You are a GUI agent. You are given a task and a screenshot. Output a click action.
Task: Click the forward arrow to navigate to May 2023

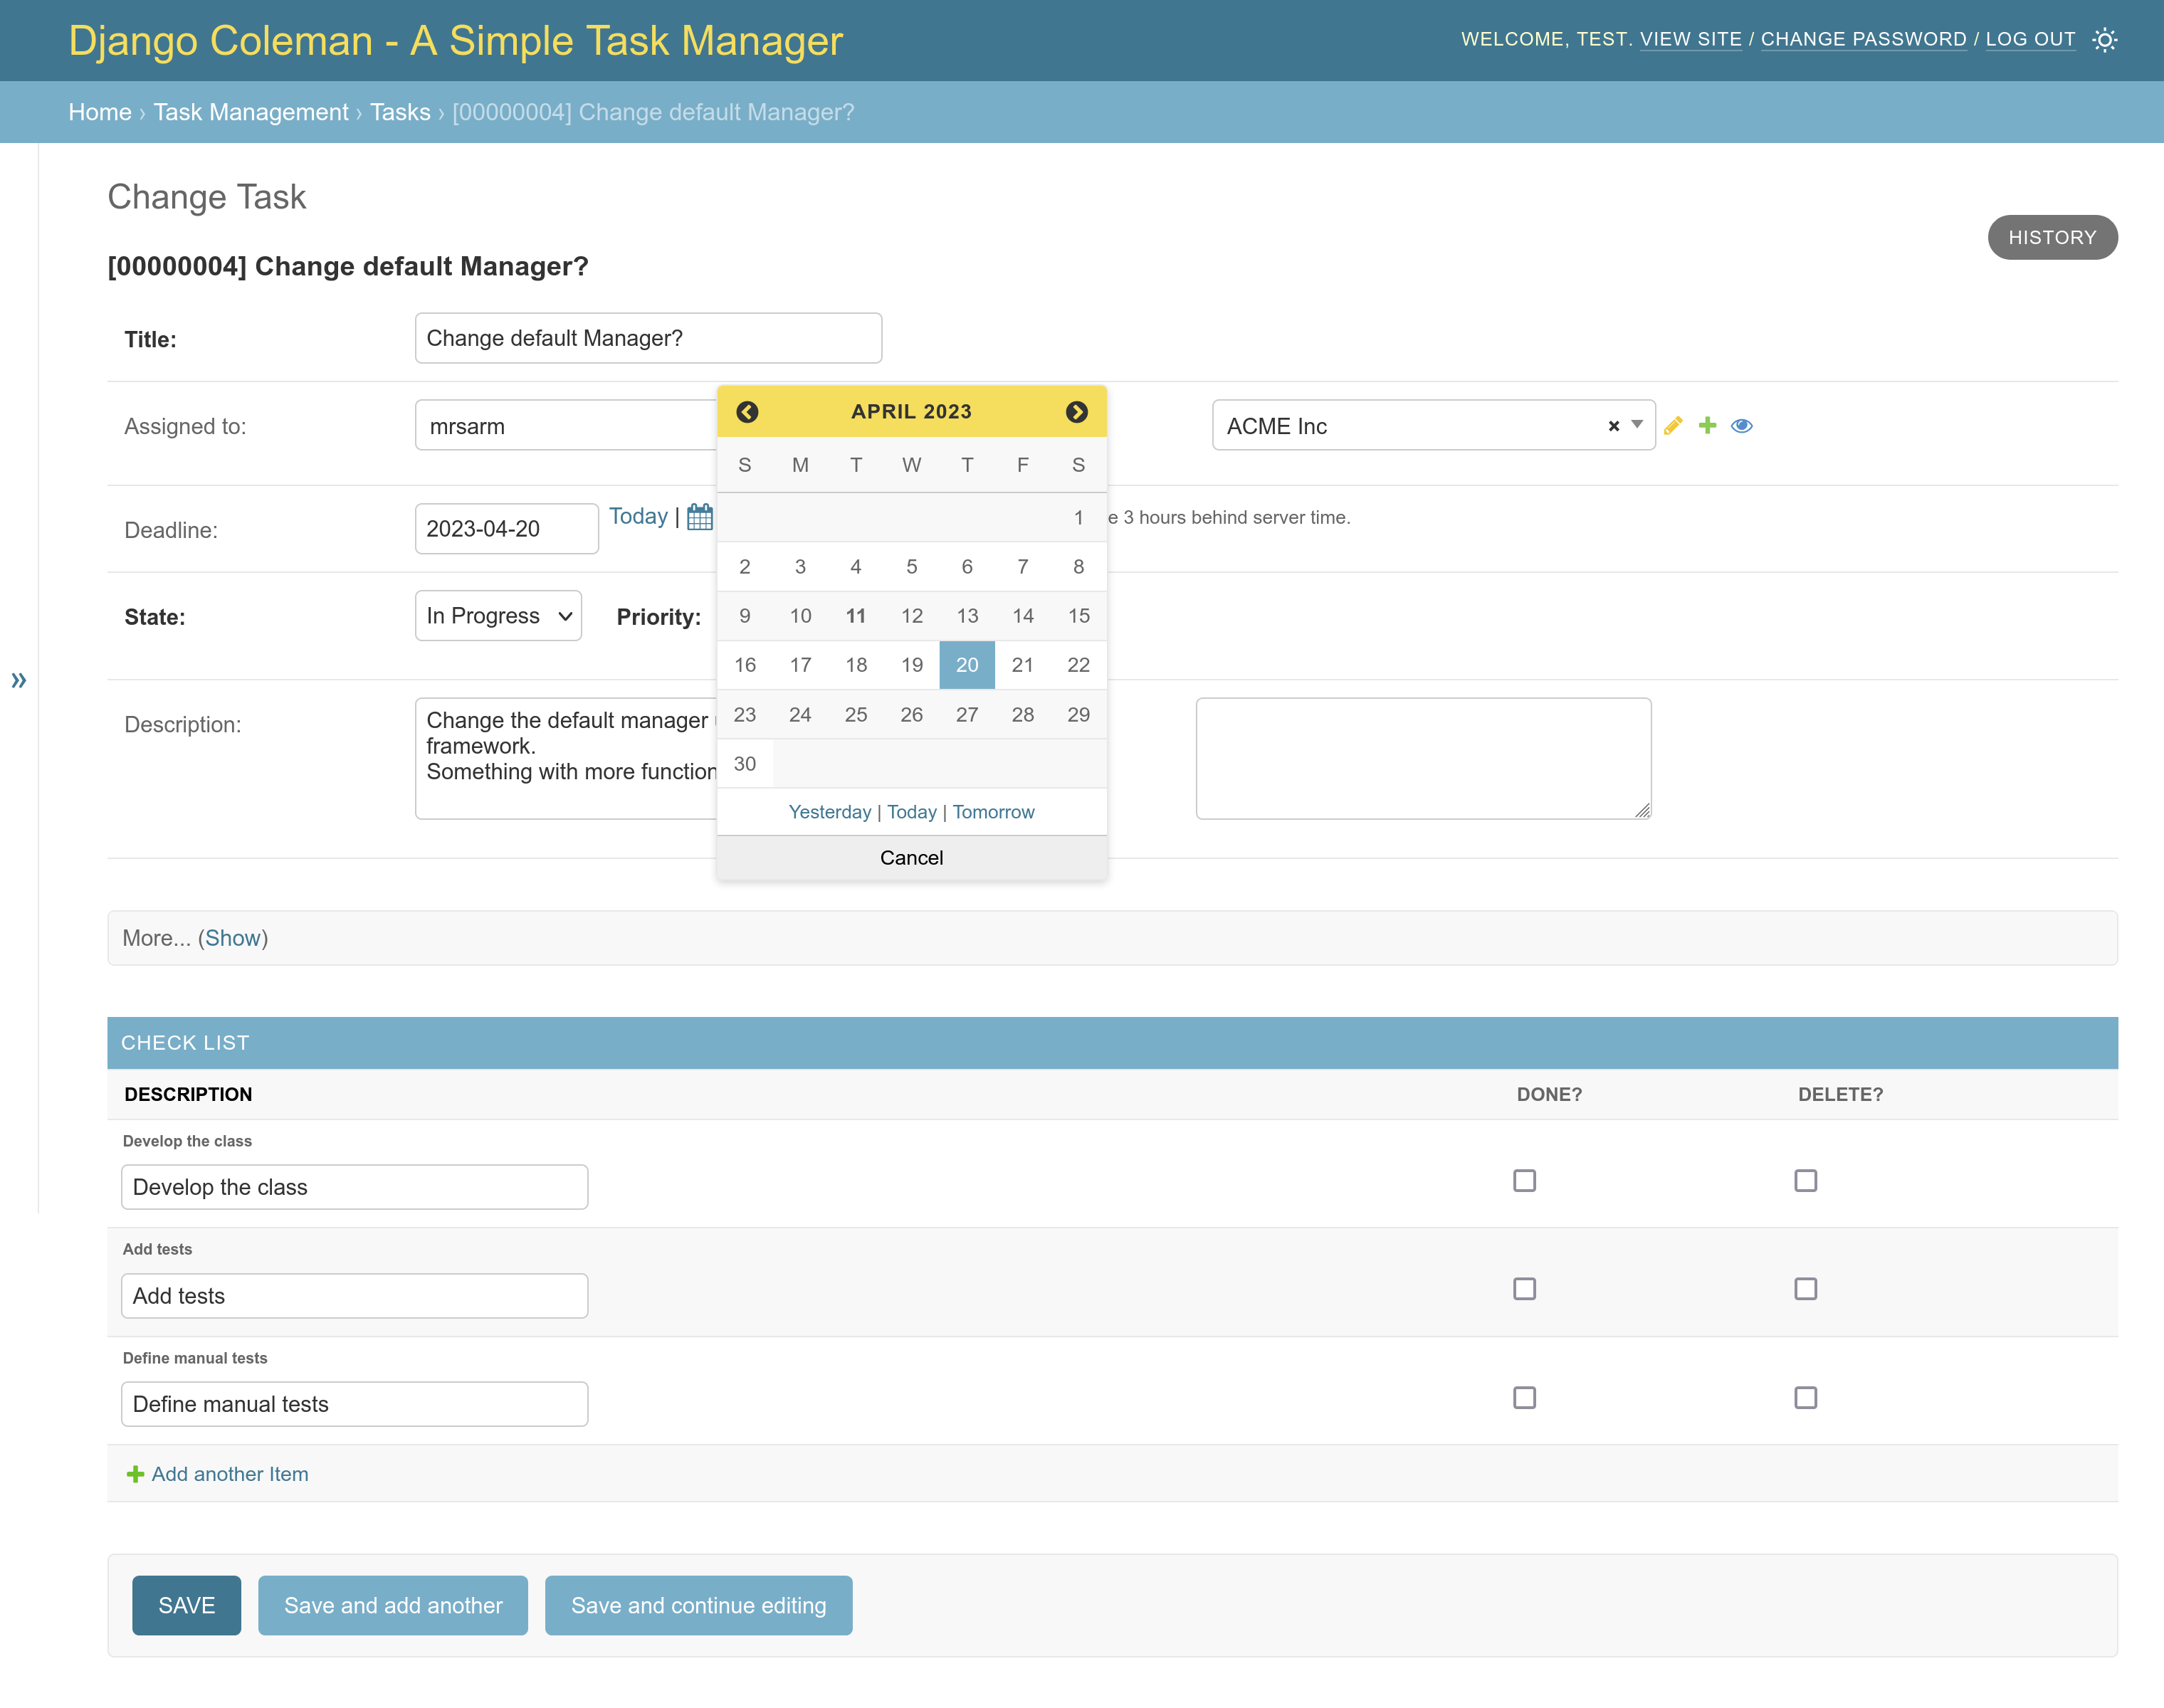1075,411
